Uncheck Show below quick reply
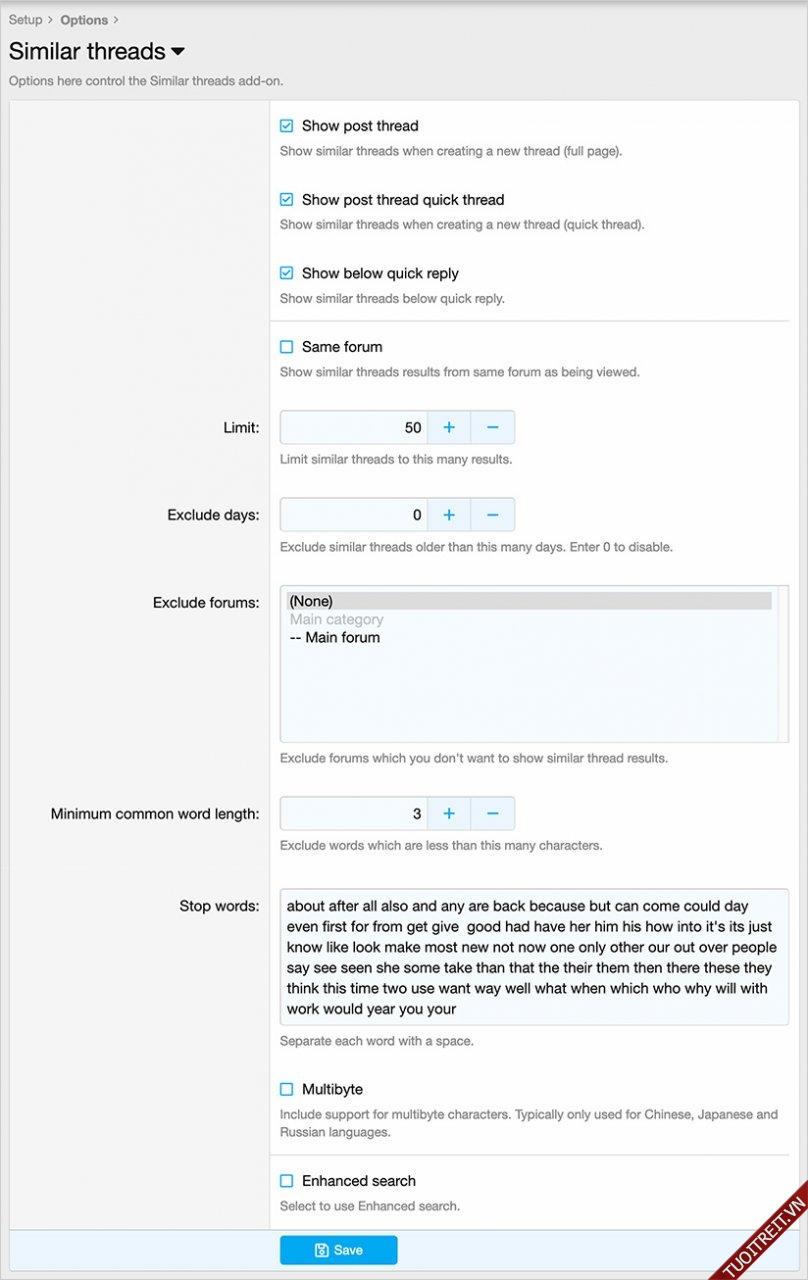Screen dimensions: 808x1280 click(x=287, y=273)
